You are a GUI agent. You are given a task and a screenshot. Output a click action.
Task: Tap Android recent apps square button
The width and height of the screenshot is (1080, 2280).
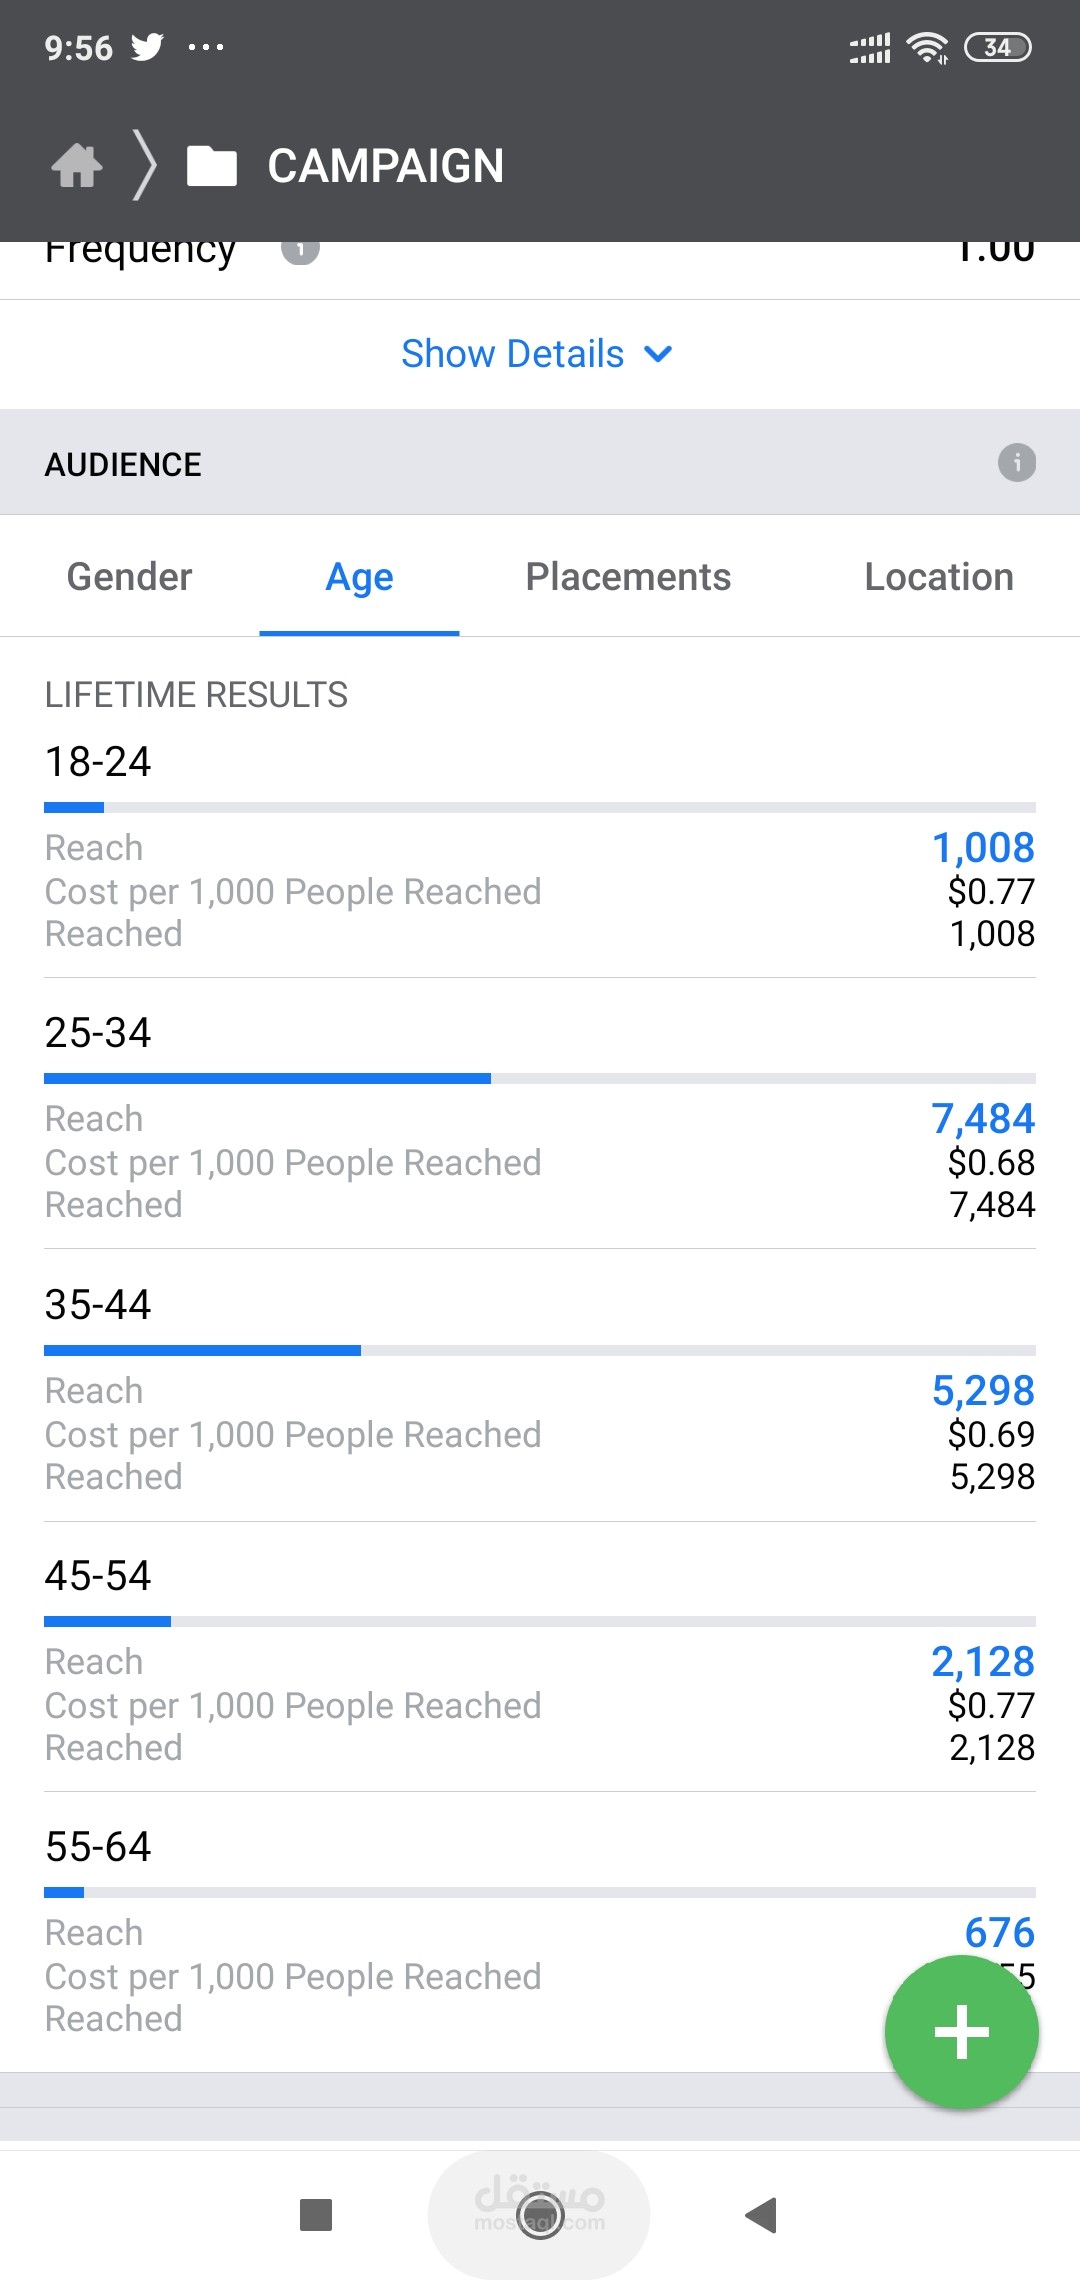pyautogui.click(x=316, y=2215)
